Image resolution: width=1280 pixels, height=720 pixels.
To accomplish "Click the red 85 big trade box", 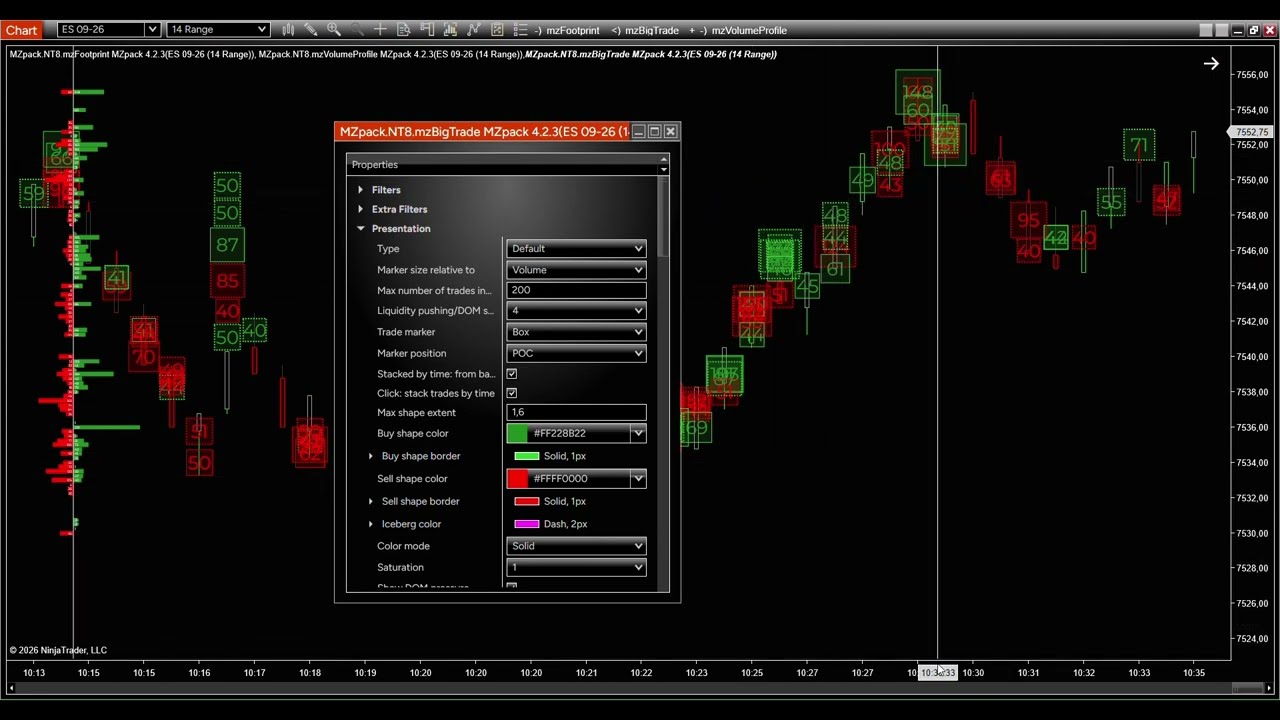I will click(x=227, y=281).
